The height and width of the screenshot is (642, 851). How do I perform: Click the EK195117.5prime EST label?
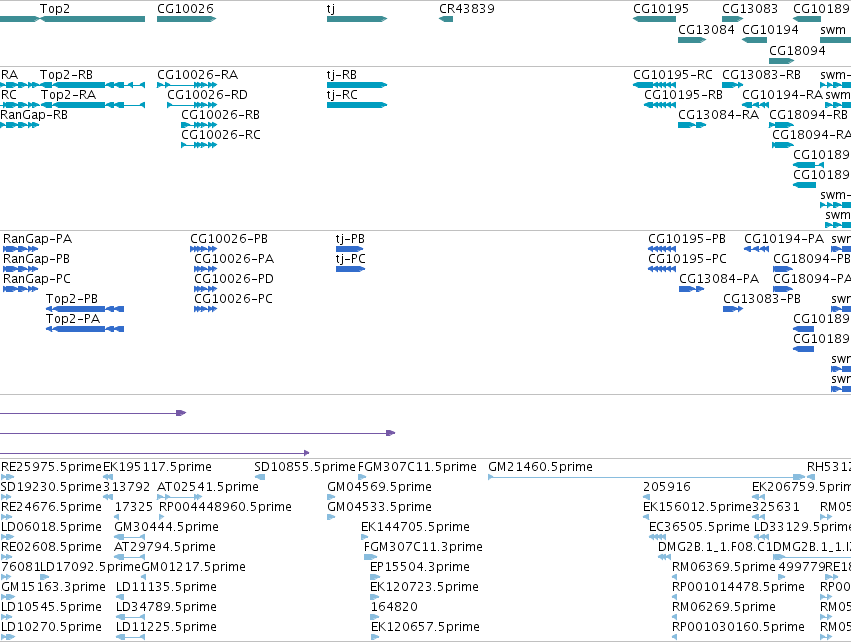pos(157,467)
